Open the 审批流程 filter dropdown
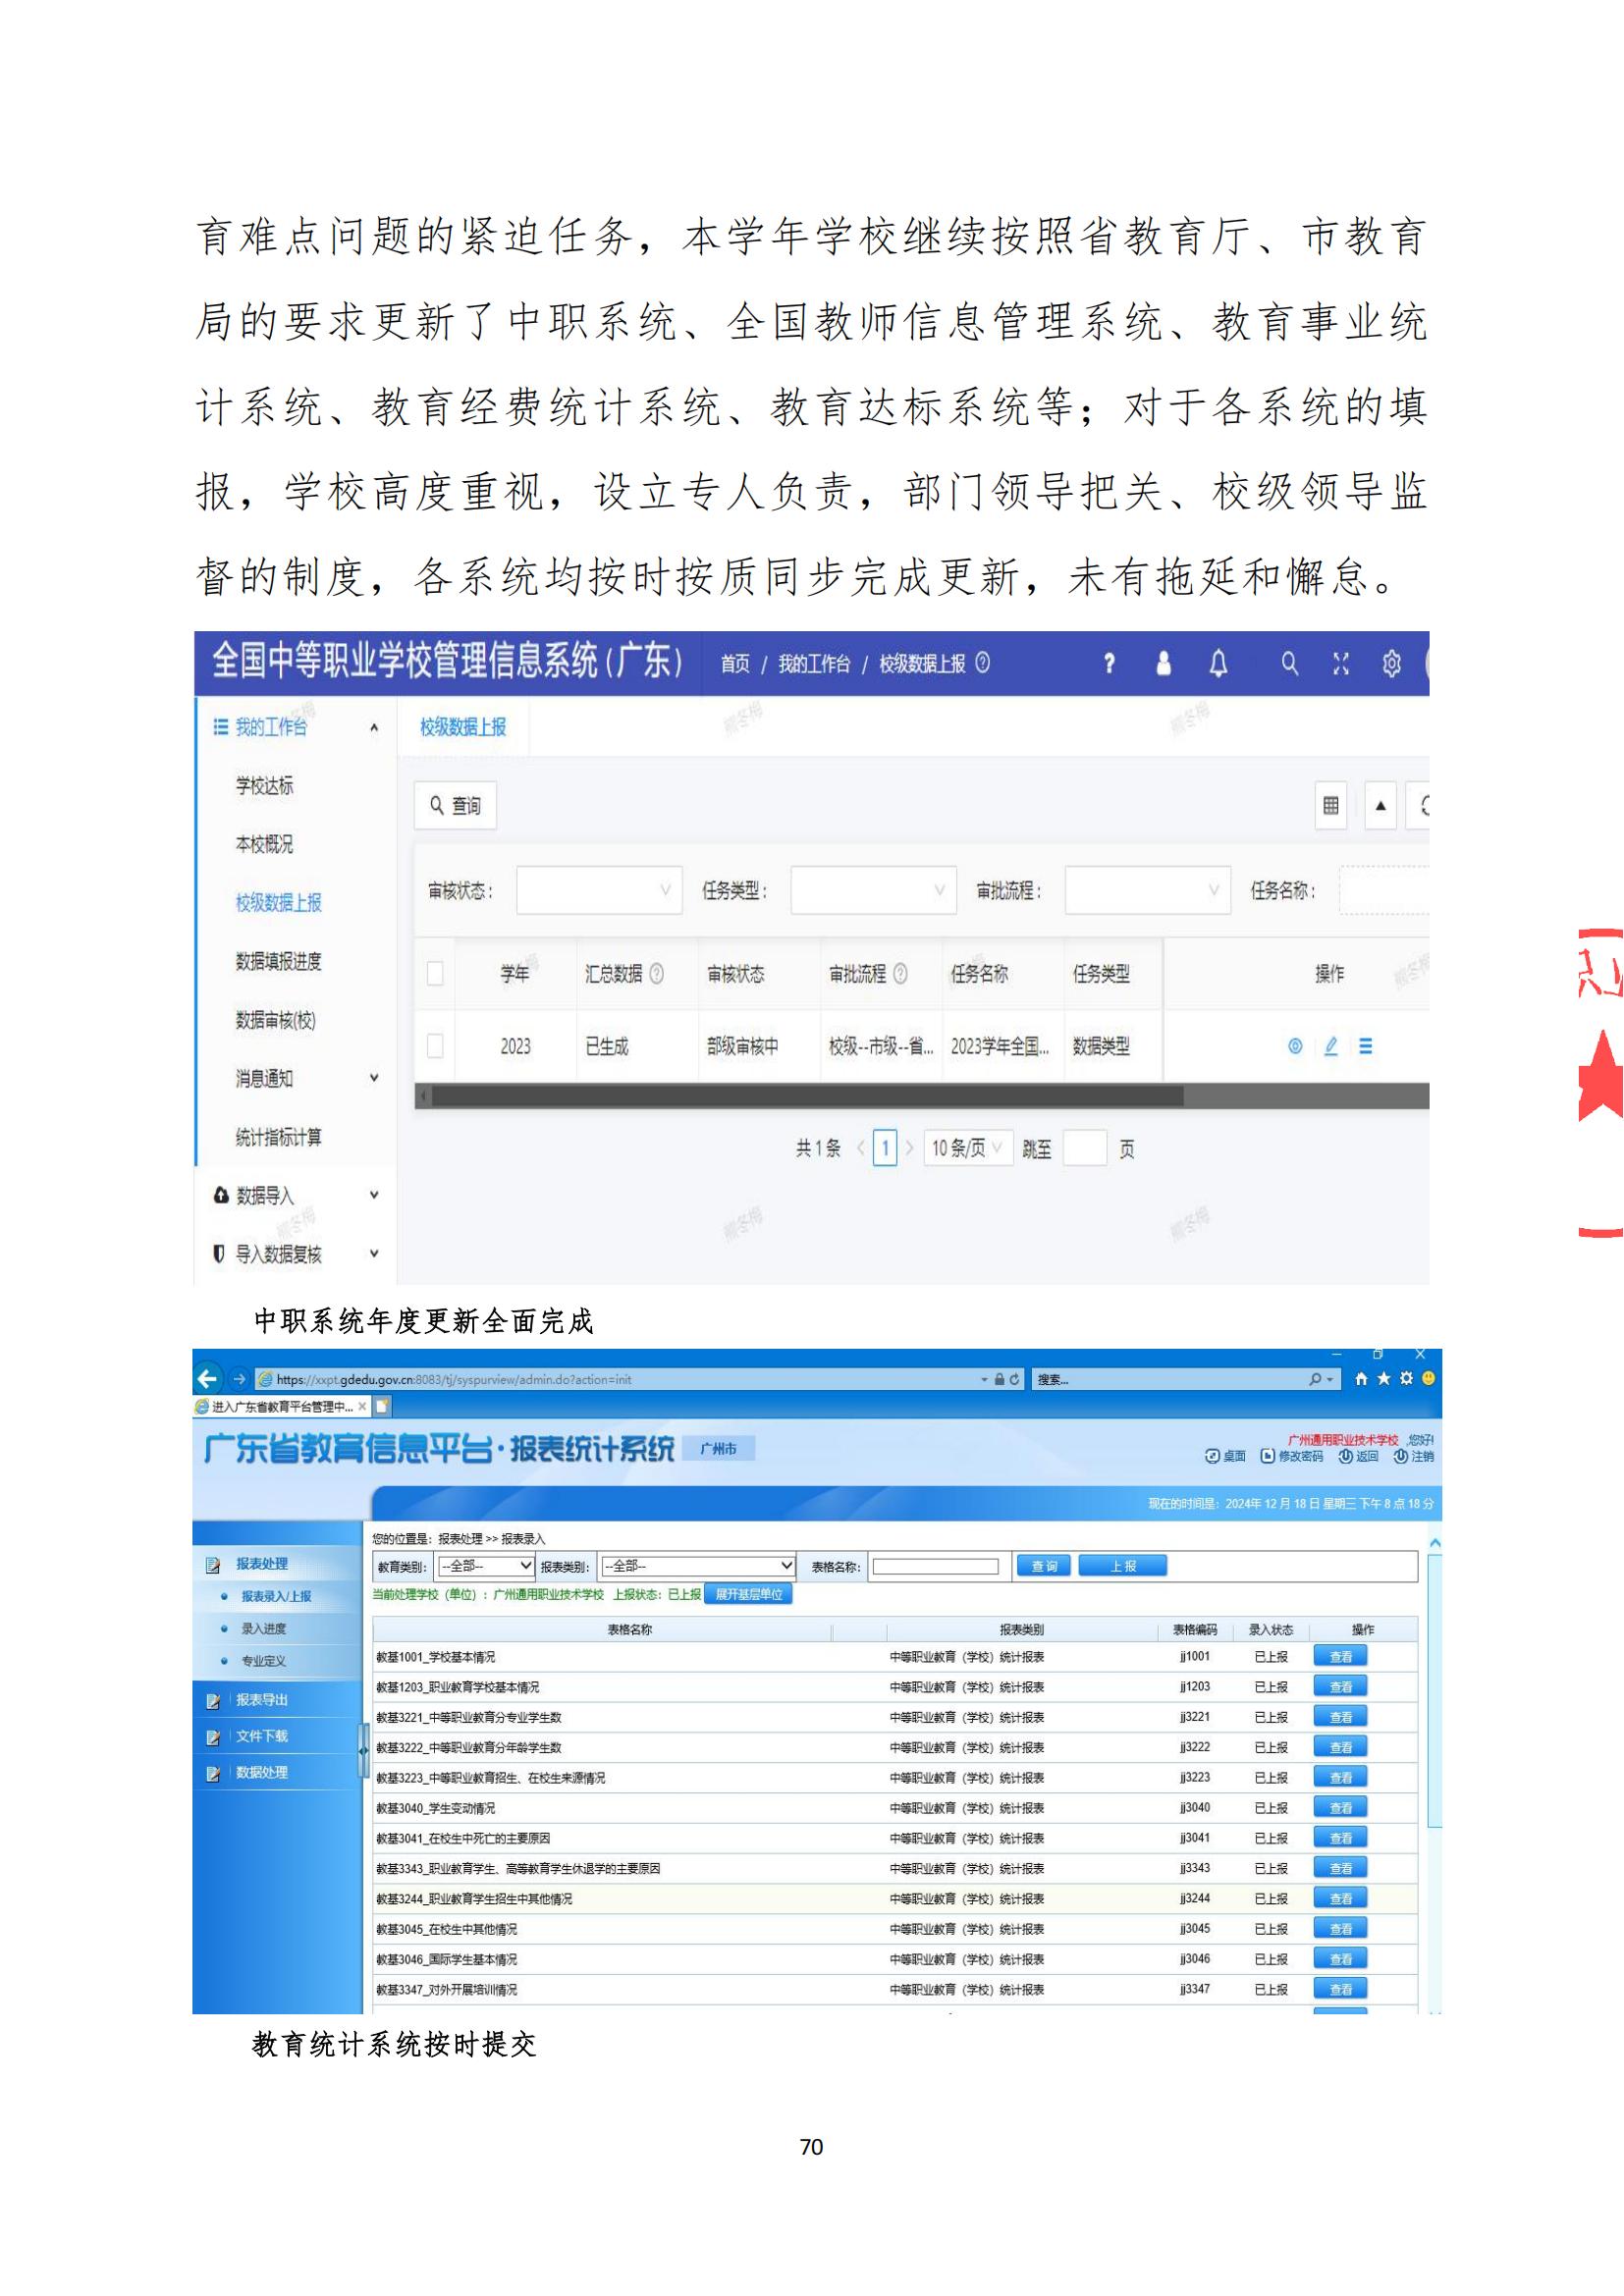The width and height of the screenshot is (1624, 2296). [1147, 890]
